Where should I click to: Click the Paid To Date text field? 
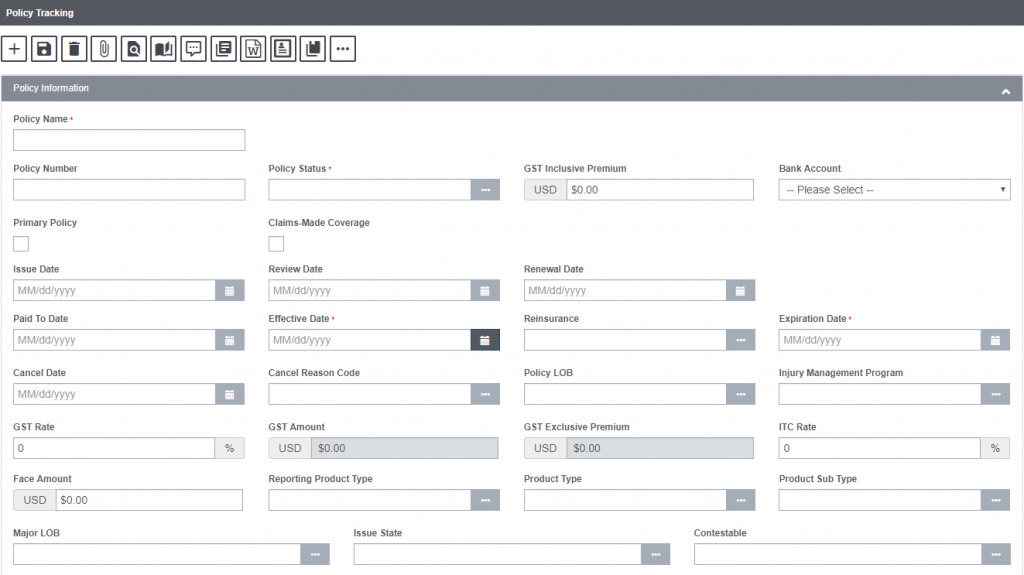pos(114,340)
